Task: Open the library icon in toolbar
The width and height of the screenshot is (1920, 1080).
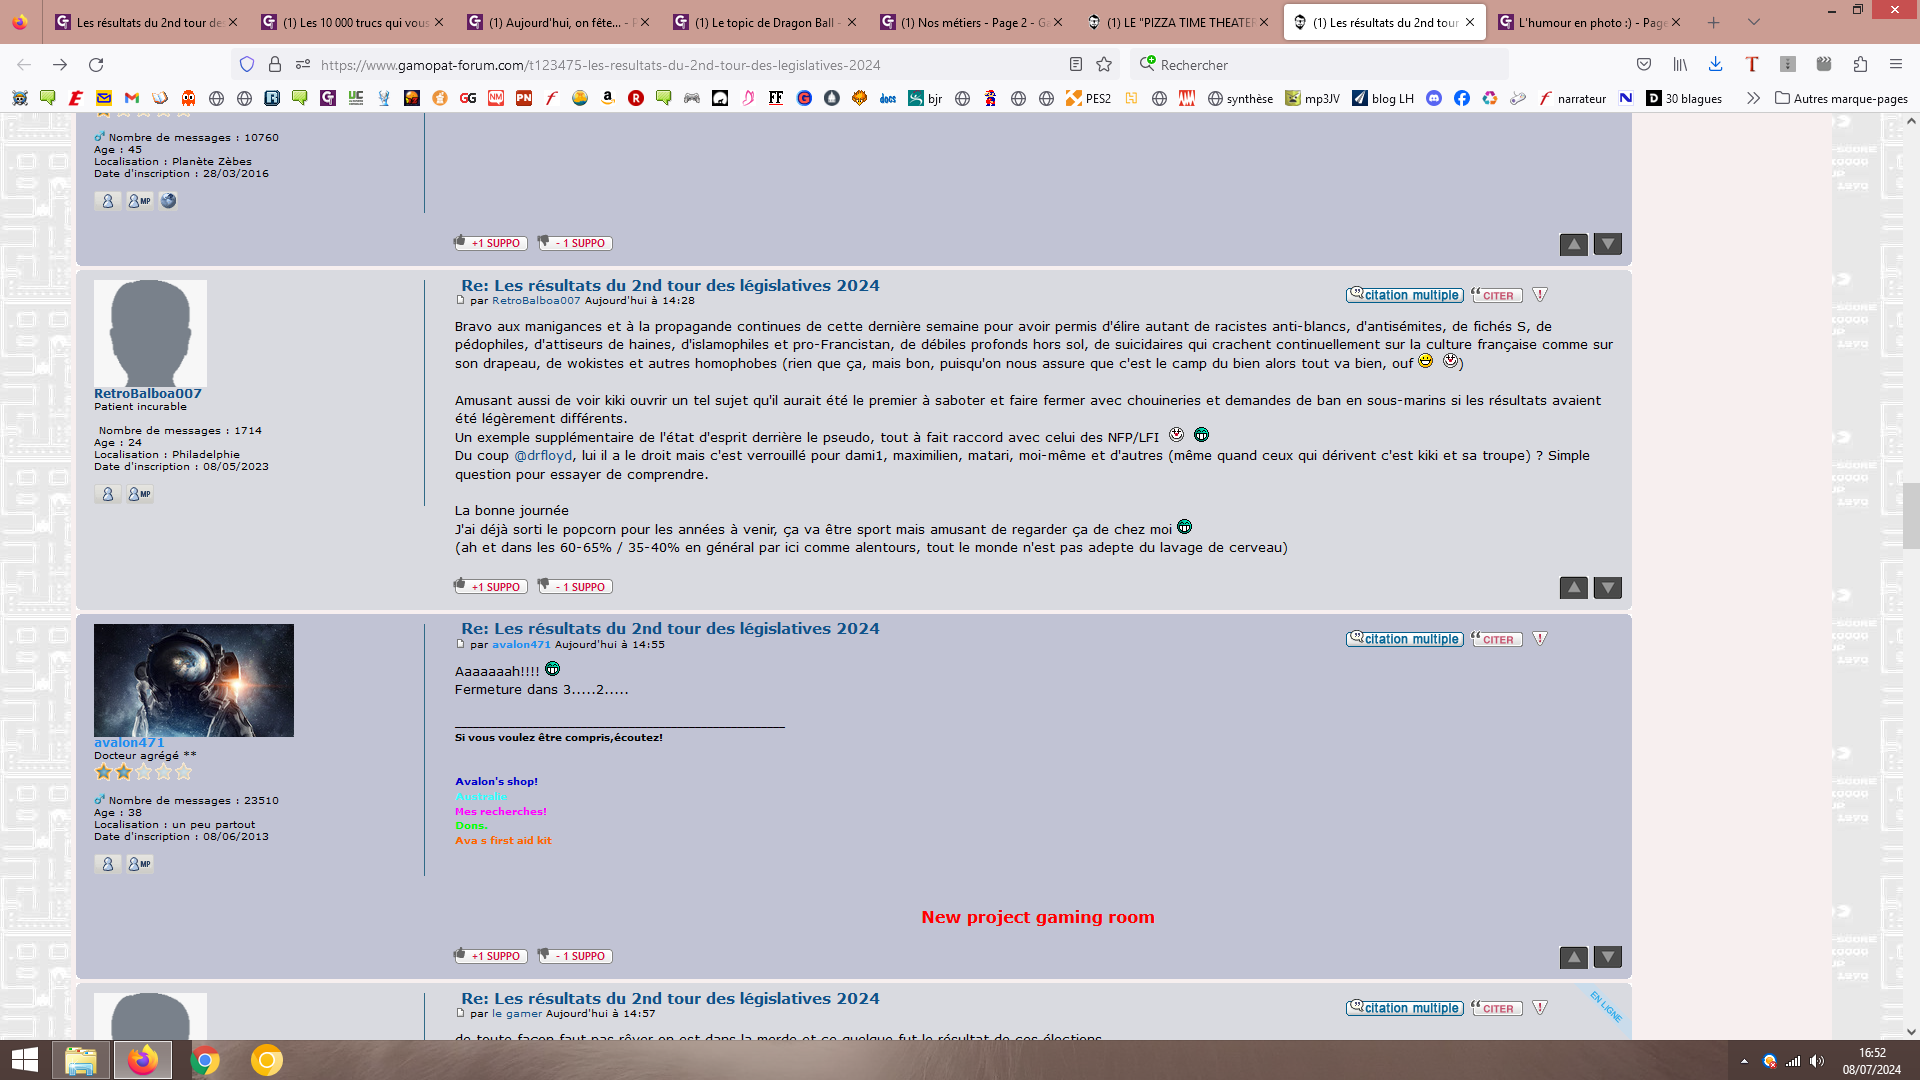Action: [1680, 65]
